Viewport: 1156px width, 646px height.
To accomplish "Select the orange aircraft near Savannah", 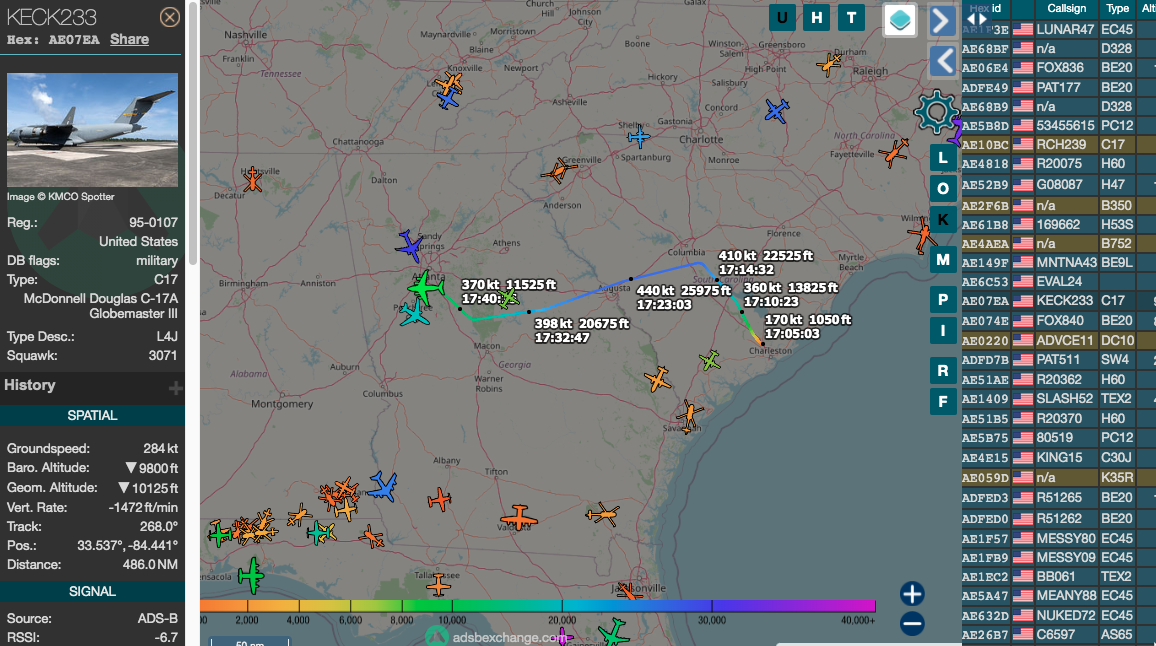I will pyautogui.click(x=689, y=415).
